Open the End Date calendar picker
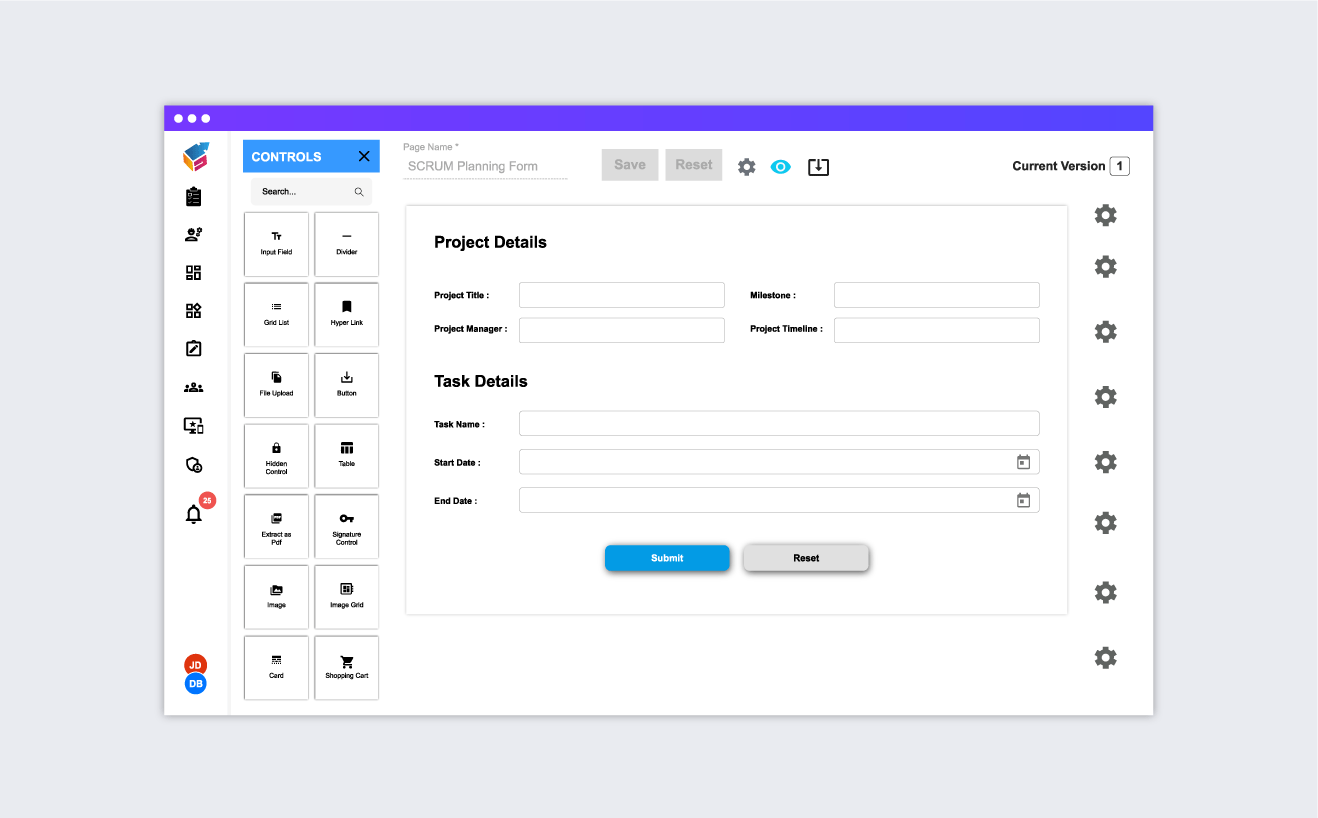 click(x=1023, y=499)
